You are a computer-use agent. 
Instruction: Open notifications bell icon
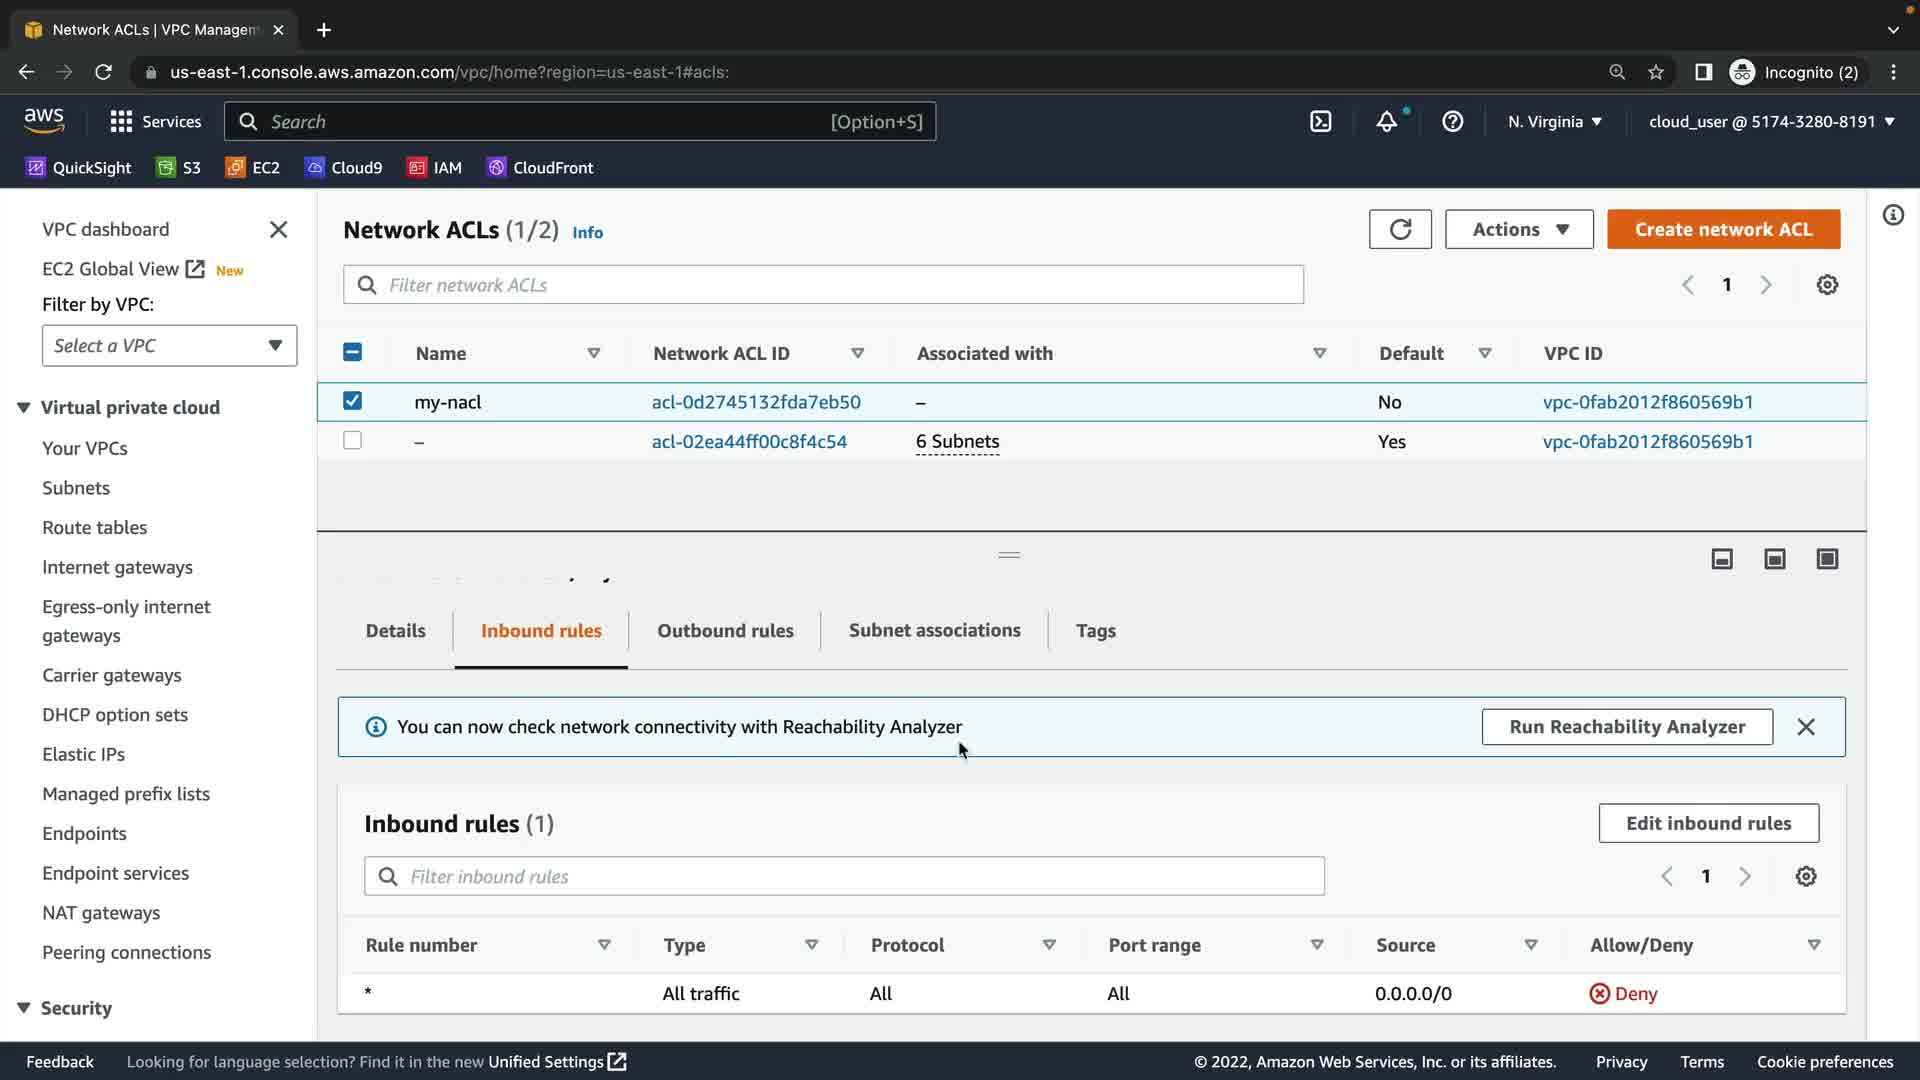pos(1386,122)
